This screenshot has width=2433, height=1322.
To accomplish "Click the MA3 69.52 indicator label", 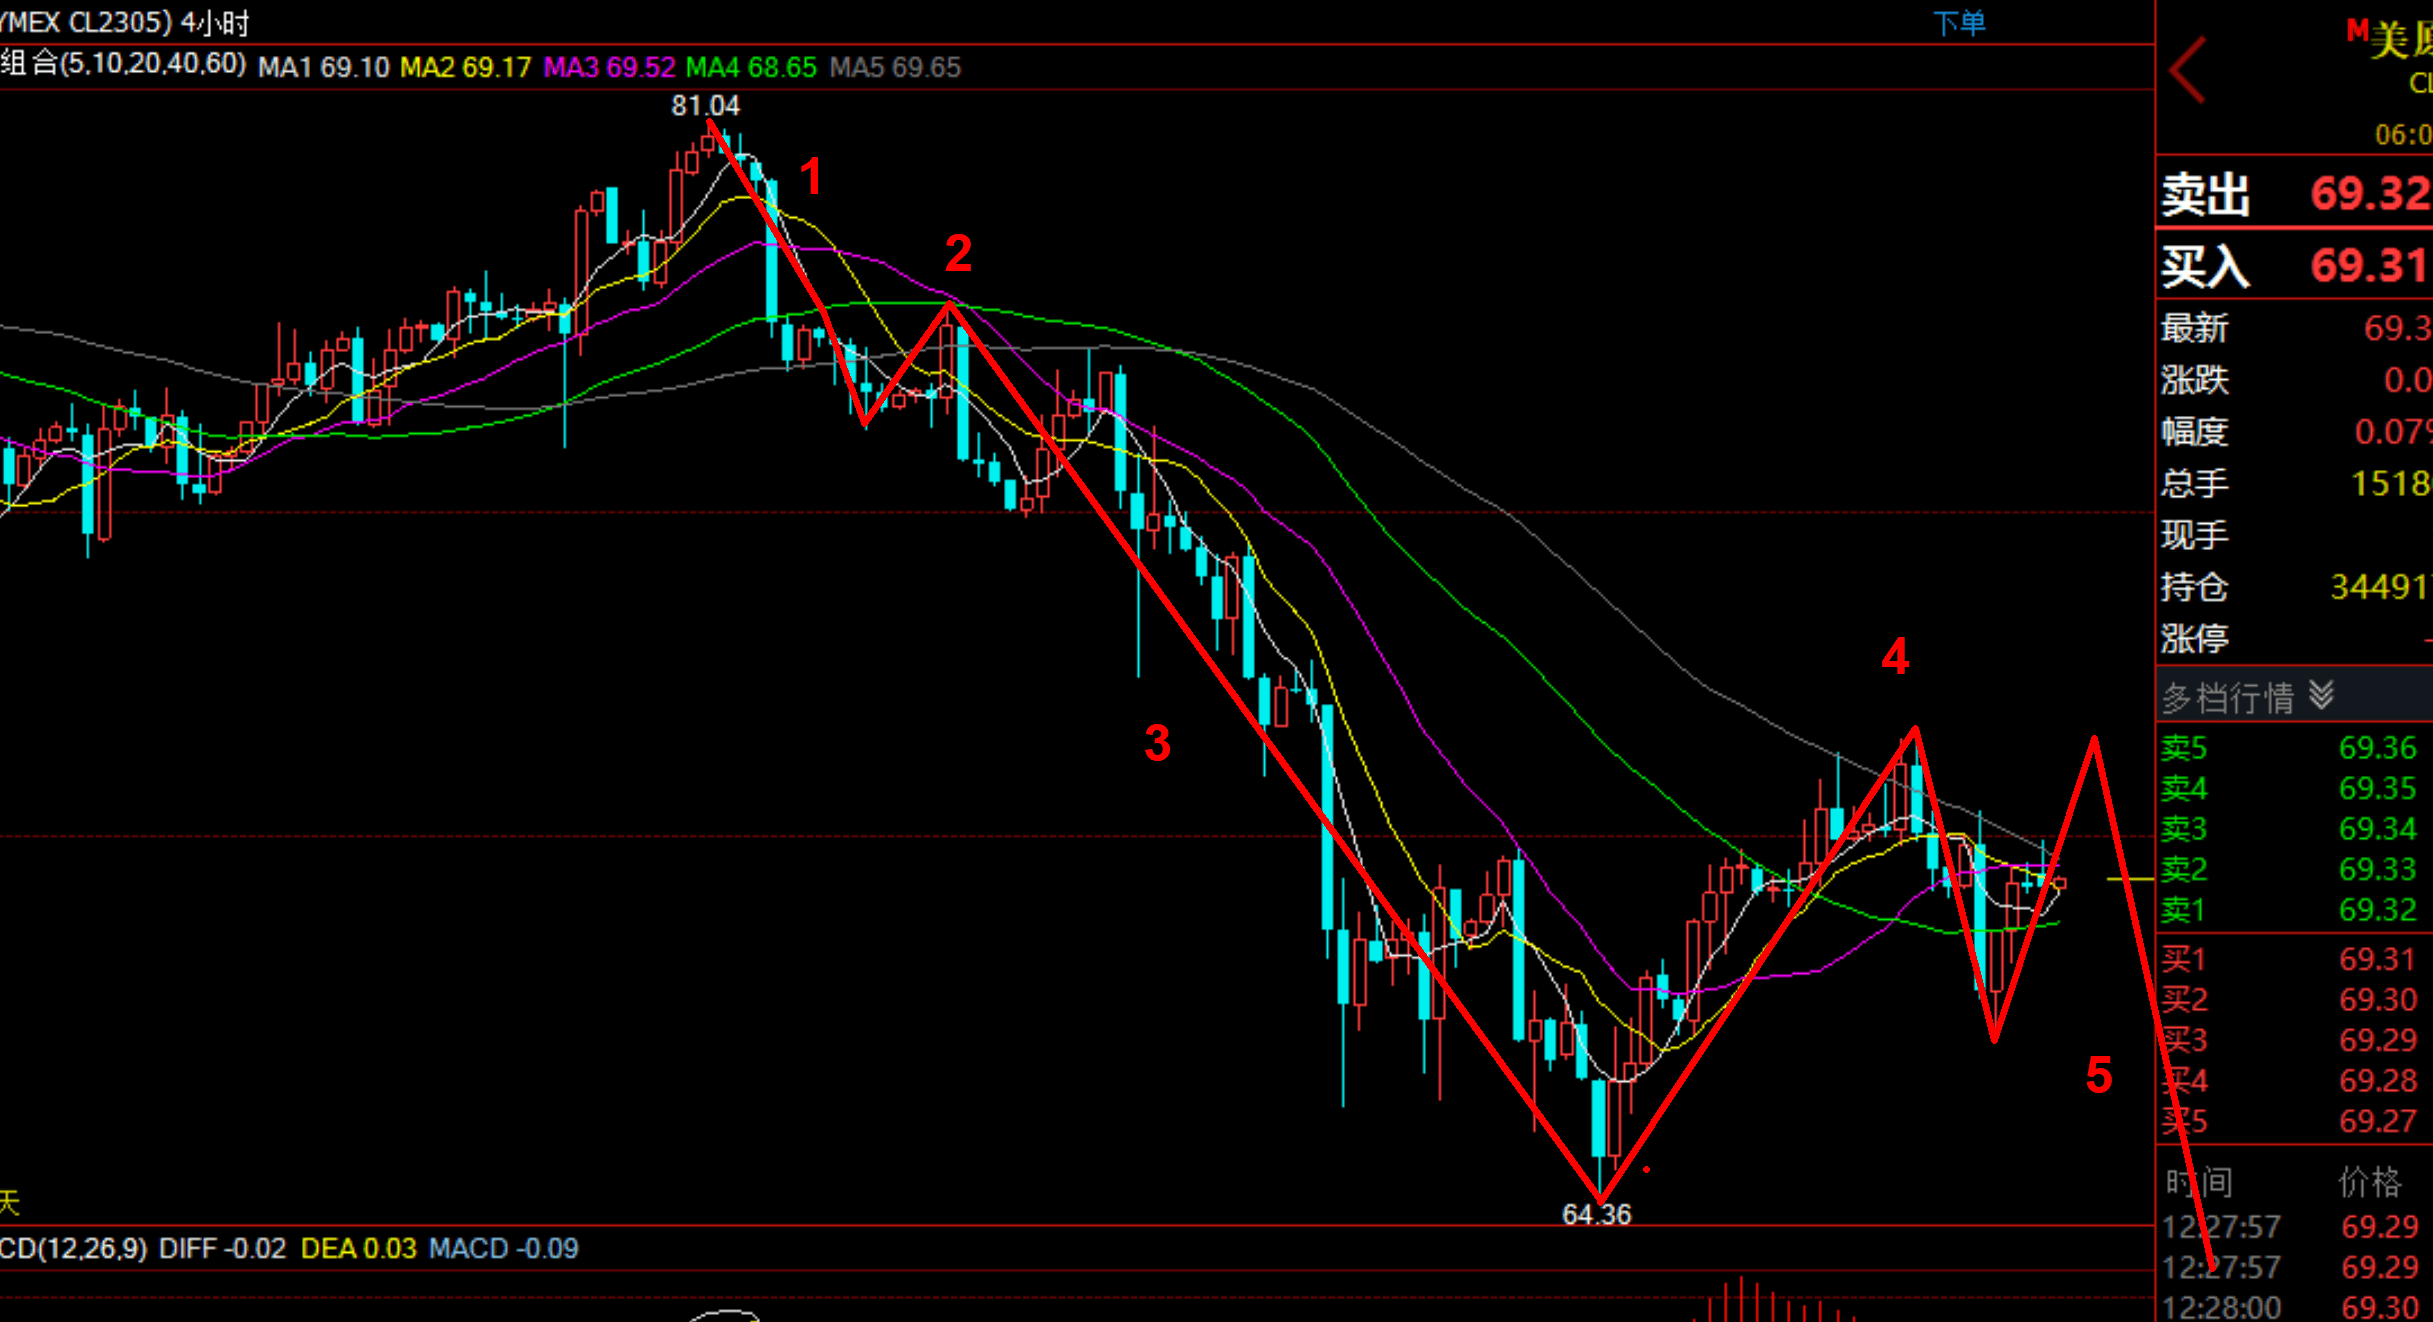I will 609,67.
